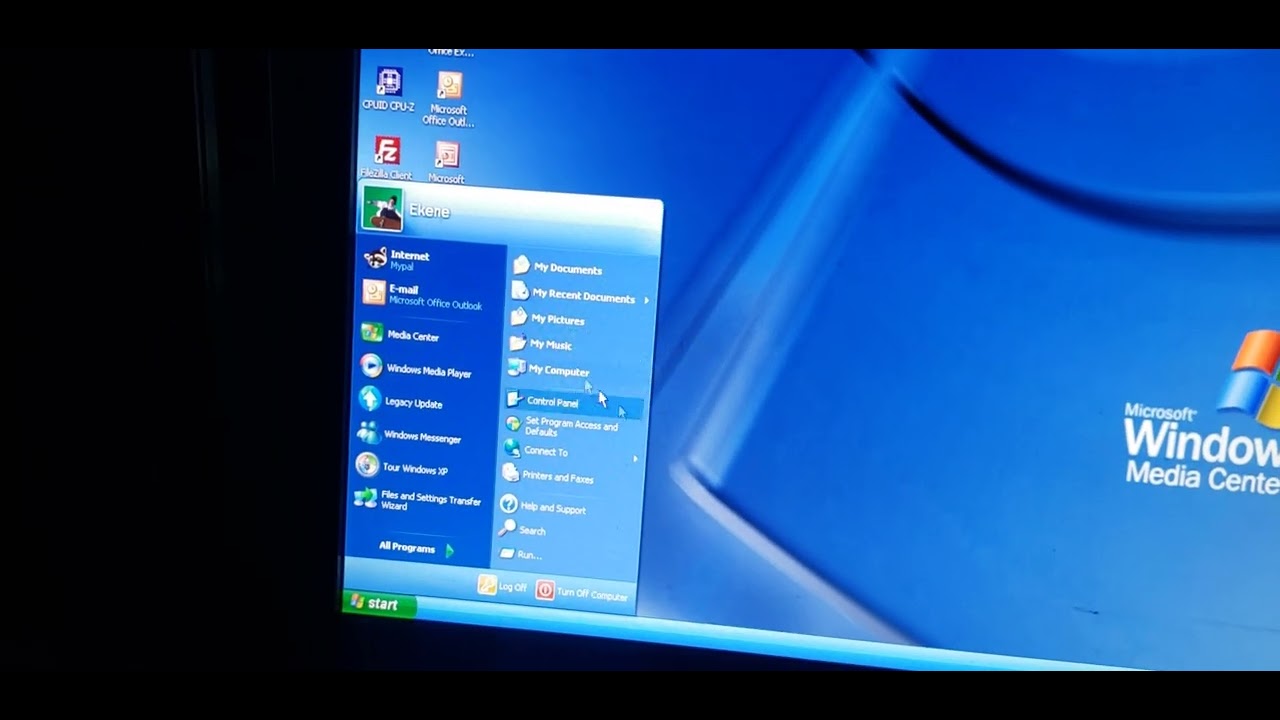Viewport: 1280px width, 720px height.
Task: Expand All Programs
Action: pyautogui.click(x=416, y=548)
